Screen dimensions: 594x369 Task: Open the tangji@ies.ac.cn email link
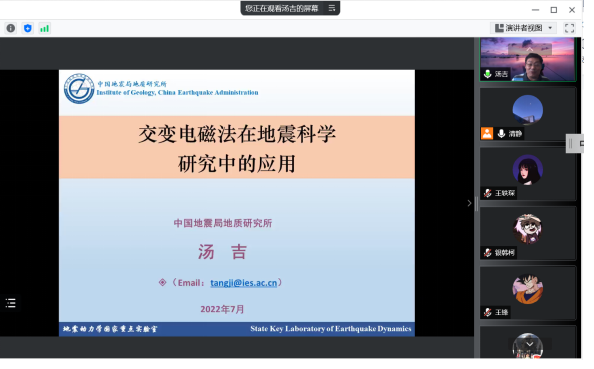point(244,283)
